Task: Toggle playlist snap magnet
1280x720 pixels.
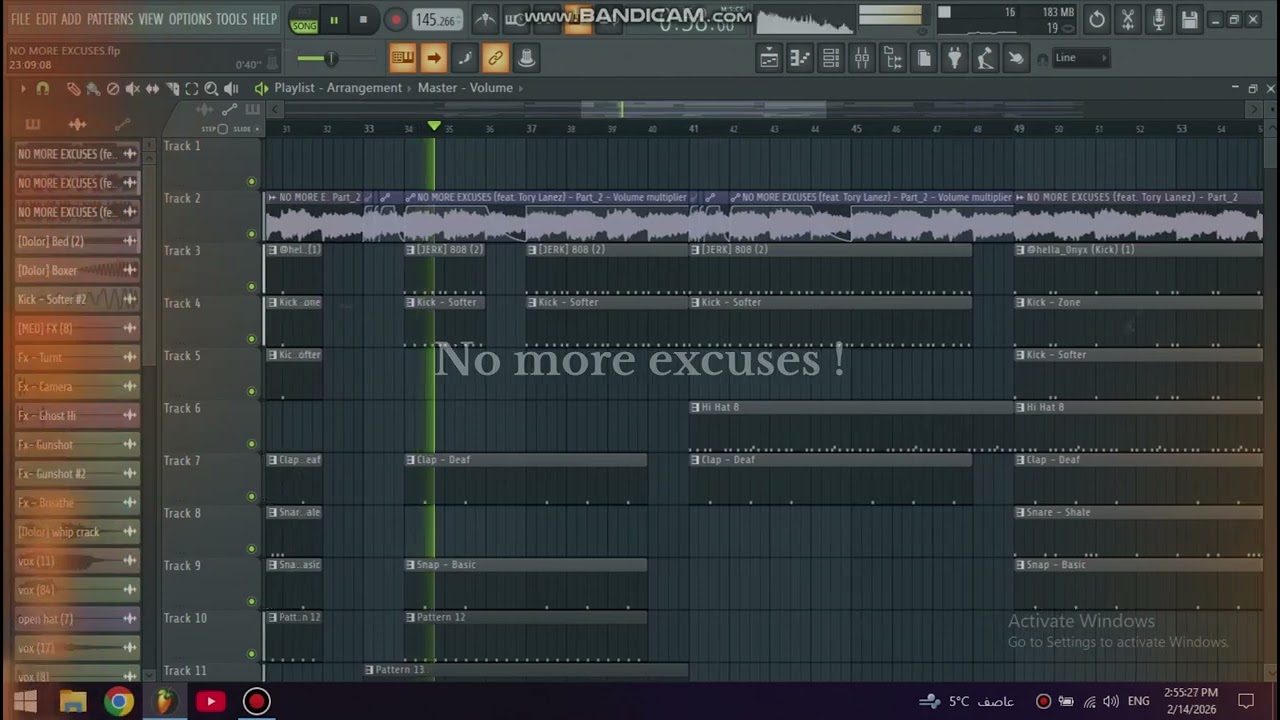Action: tap(43, 89)
